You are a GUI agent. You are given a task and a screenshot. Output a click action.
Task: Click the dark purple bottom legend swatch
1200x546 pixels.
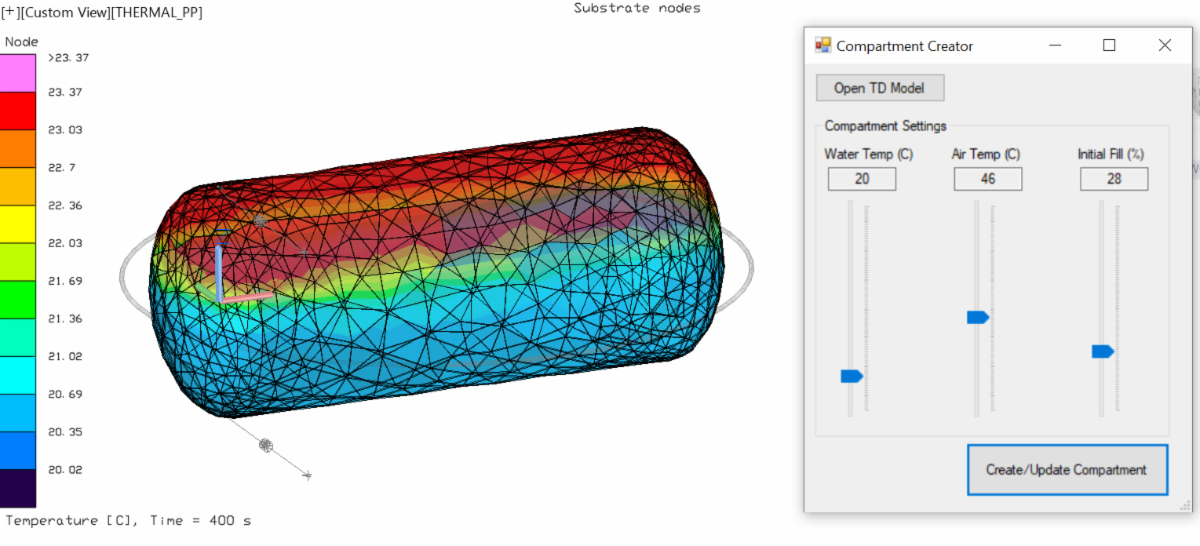point(18,488)
